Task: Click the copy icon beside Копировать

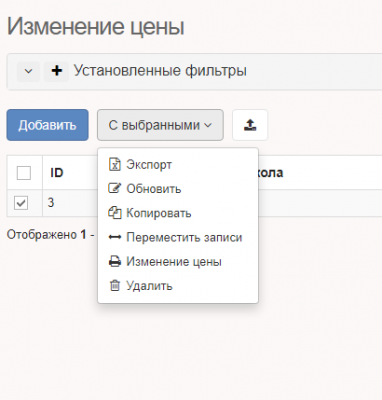Action: tap(115, 213)
